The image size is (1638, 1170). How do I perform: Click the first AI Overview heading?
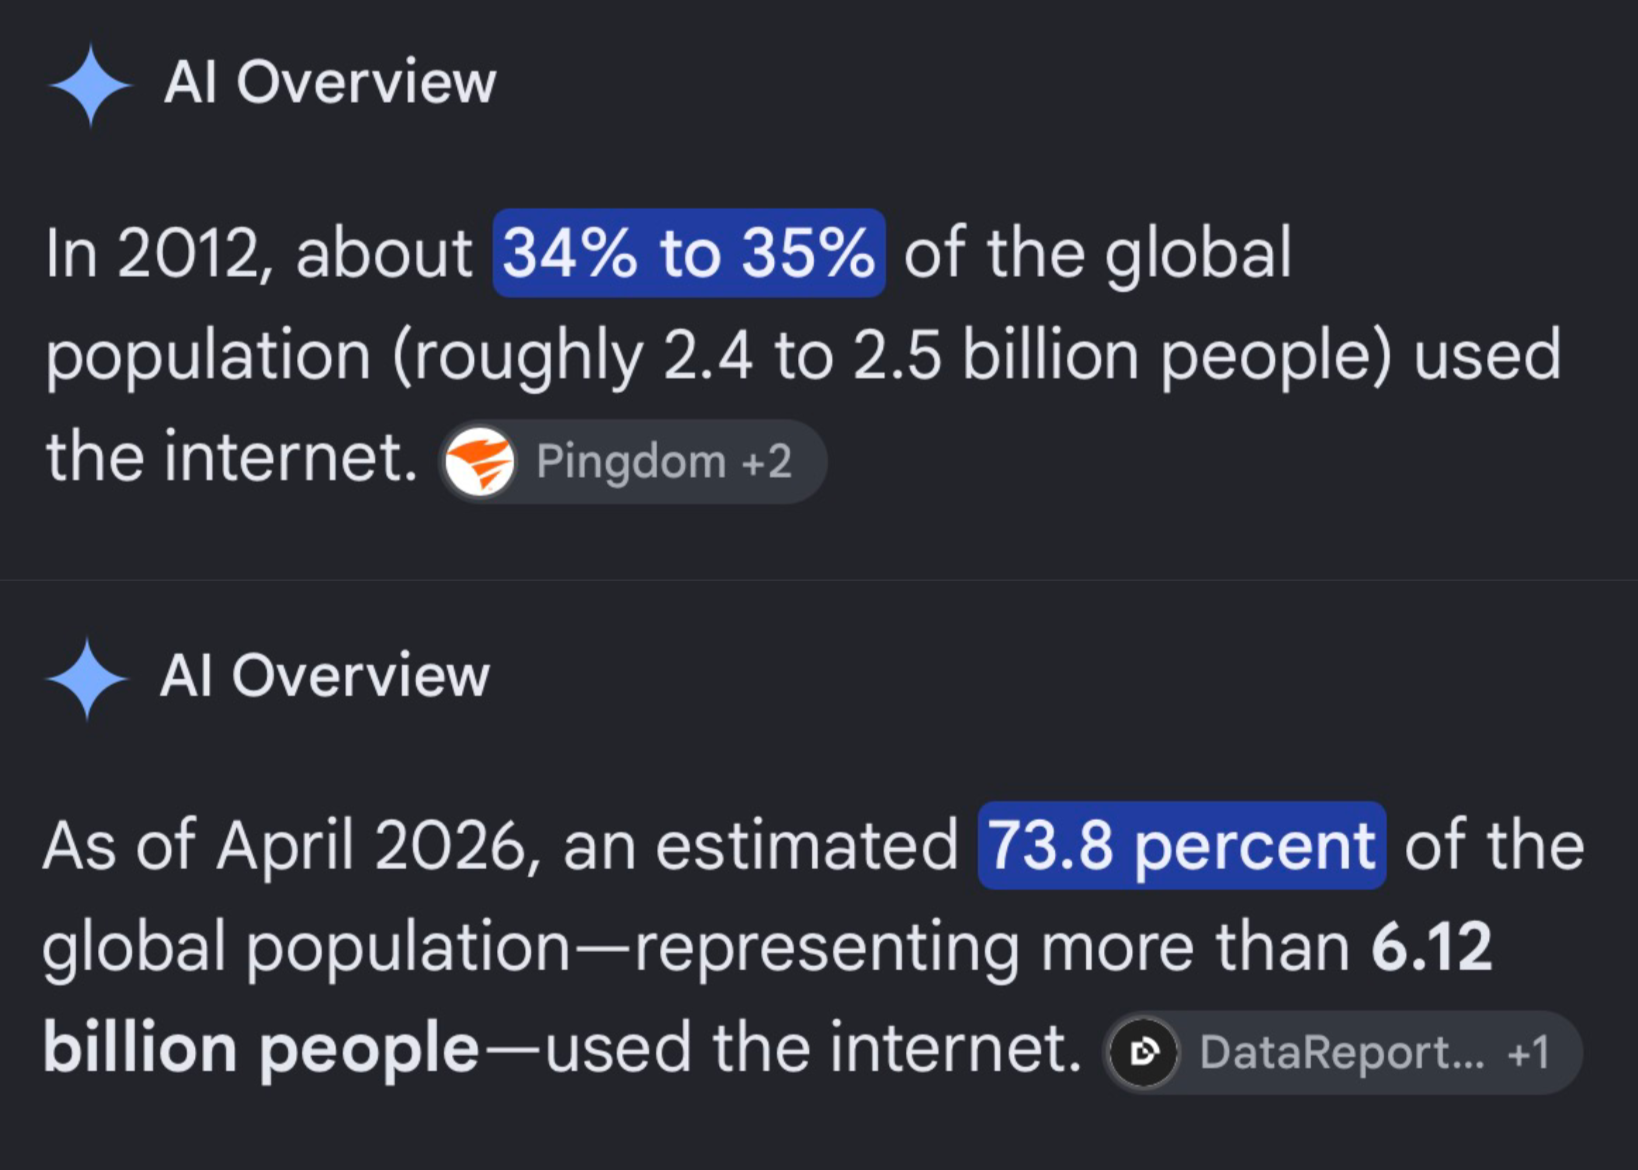[x=330, y=82]
